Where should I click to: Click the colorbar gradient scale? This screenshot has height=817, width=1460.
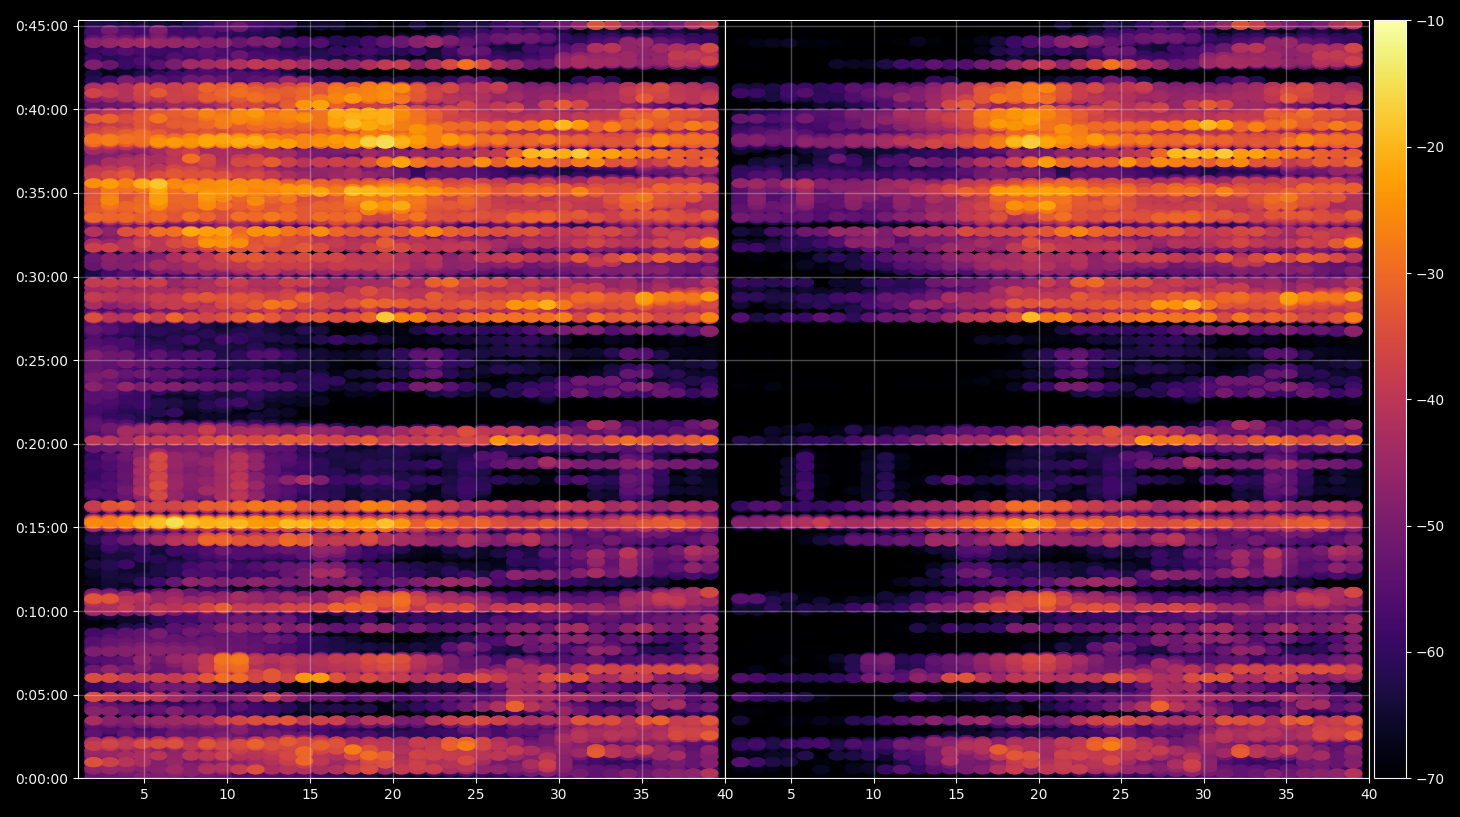point(1390,399)
